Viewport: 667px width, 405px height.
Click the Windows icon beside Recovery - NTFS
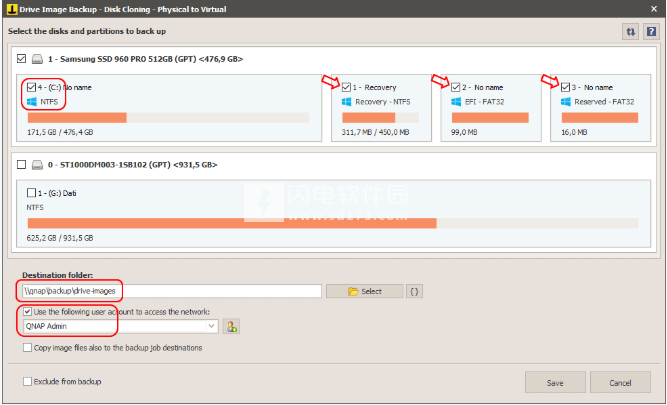(x=347, y=102)
